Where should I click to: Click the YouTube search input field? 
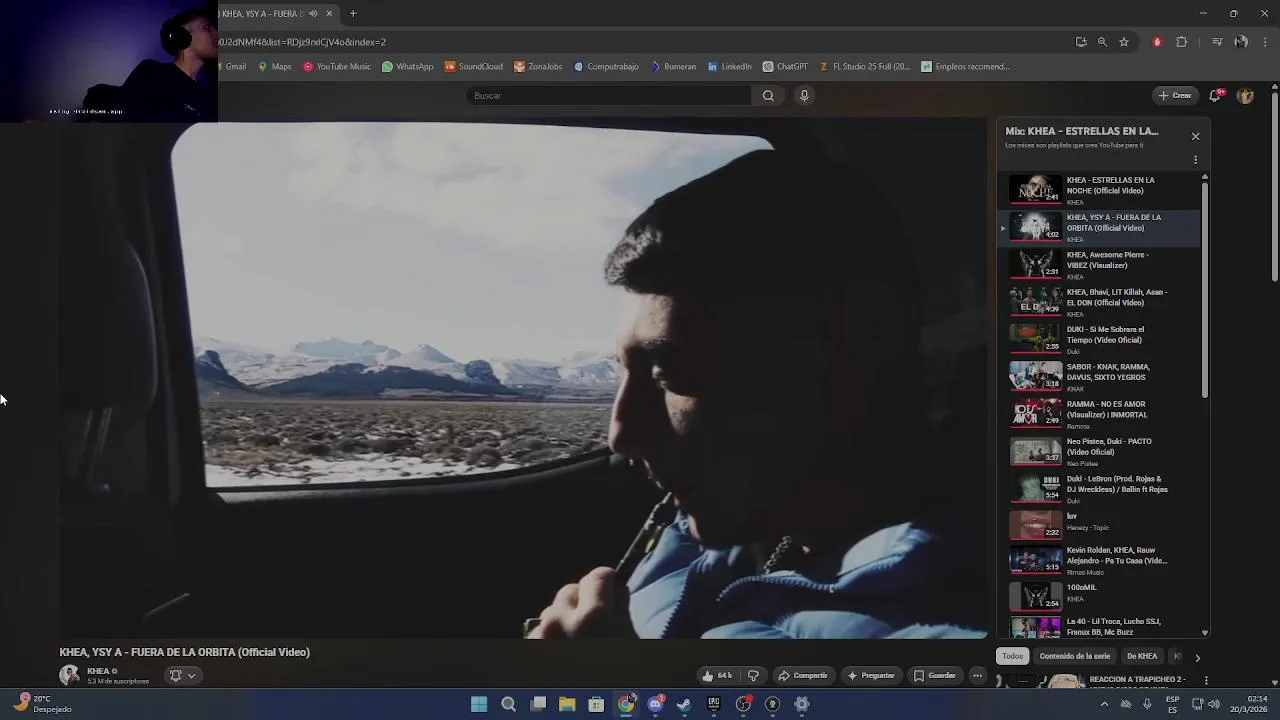click(608, 96)
